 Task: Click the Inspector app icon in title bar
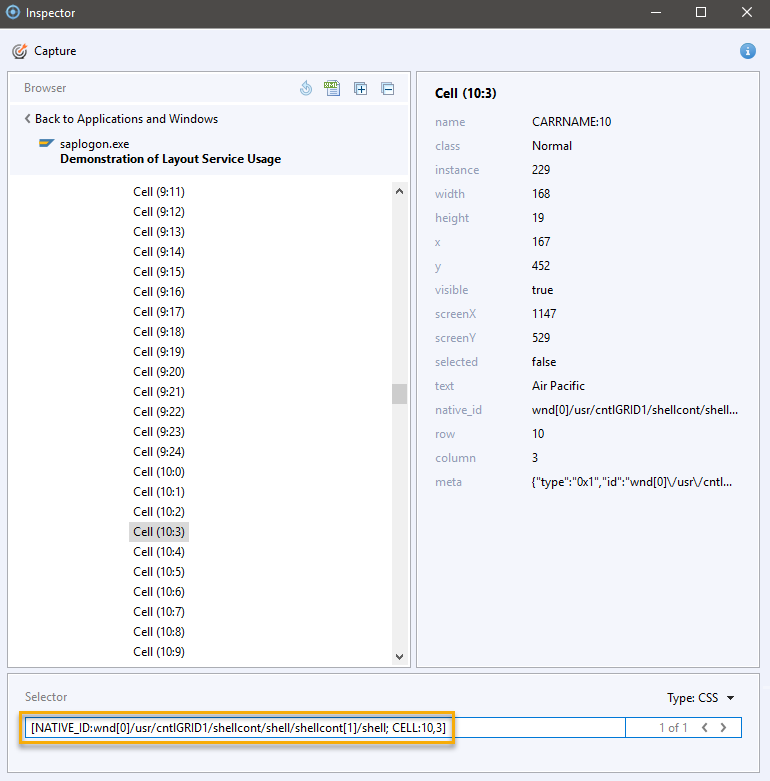click(13, 12)
